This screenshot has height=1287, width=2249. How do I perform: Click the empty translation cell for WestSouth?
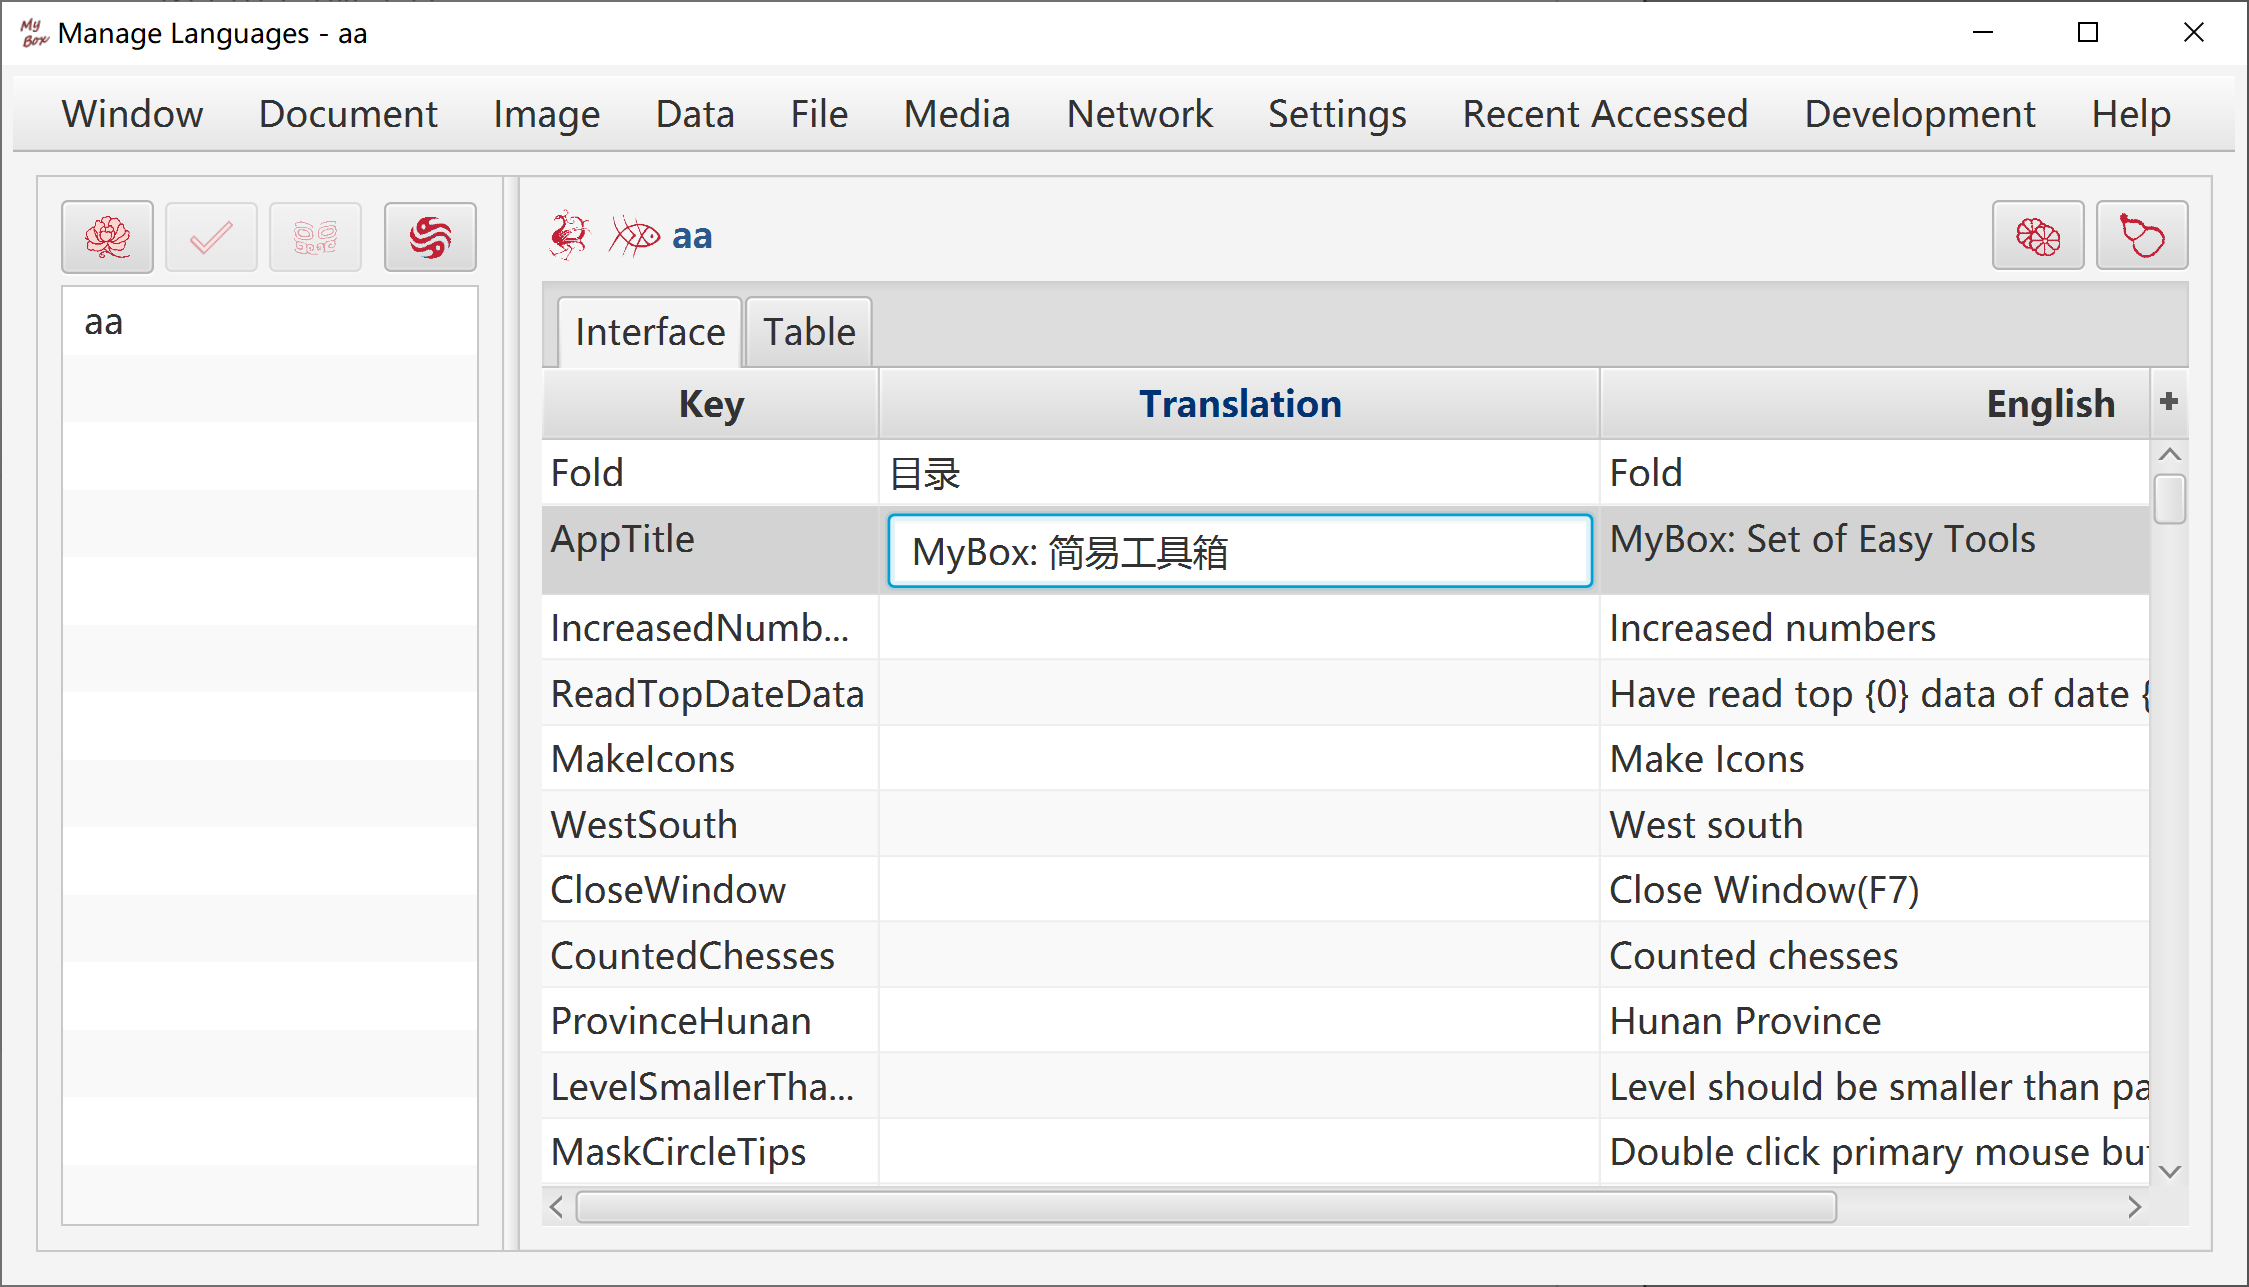(1240, 825)
